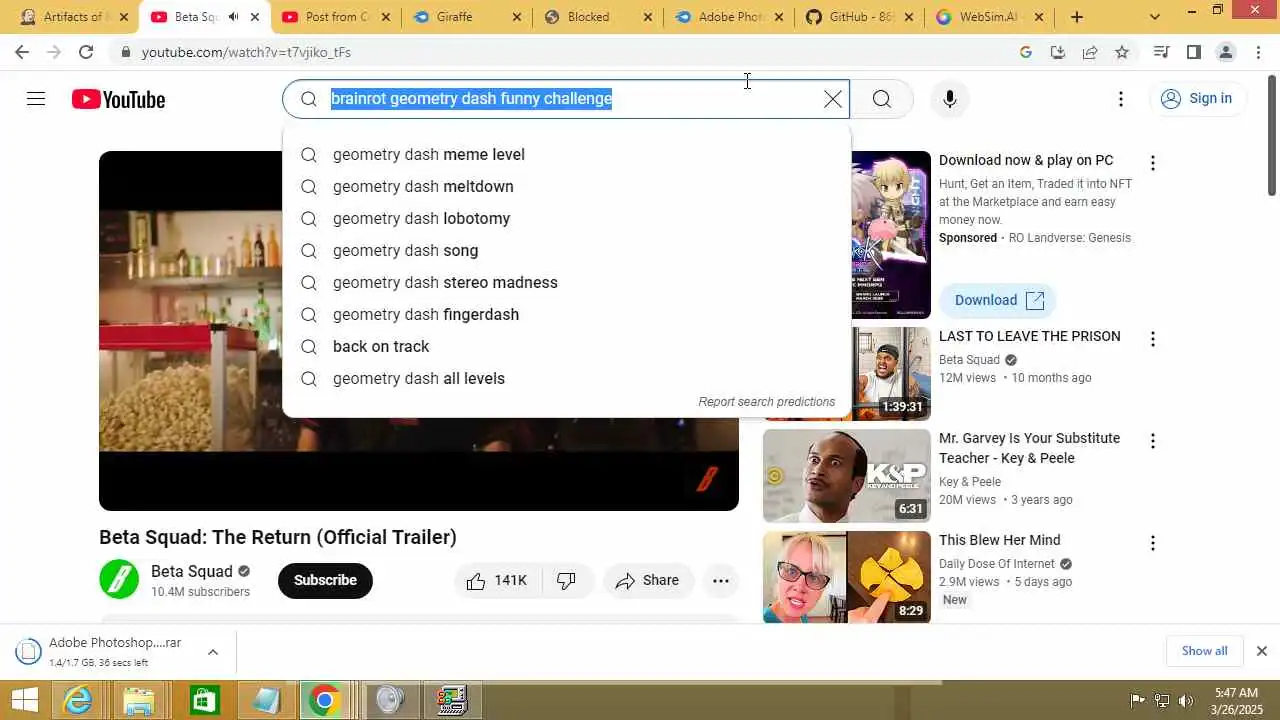Open options menu for the sponsored ad card

click(1152, 163)
